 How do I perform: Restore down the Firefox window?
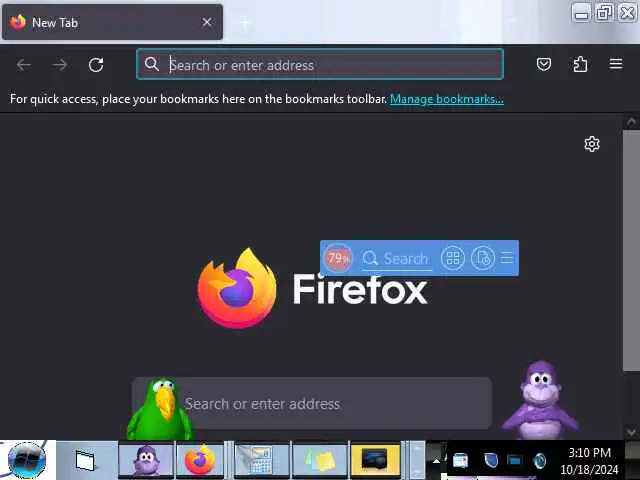pyautogui.click(x=604, y=13)
